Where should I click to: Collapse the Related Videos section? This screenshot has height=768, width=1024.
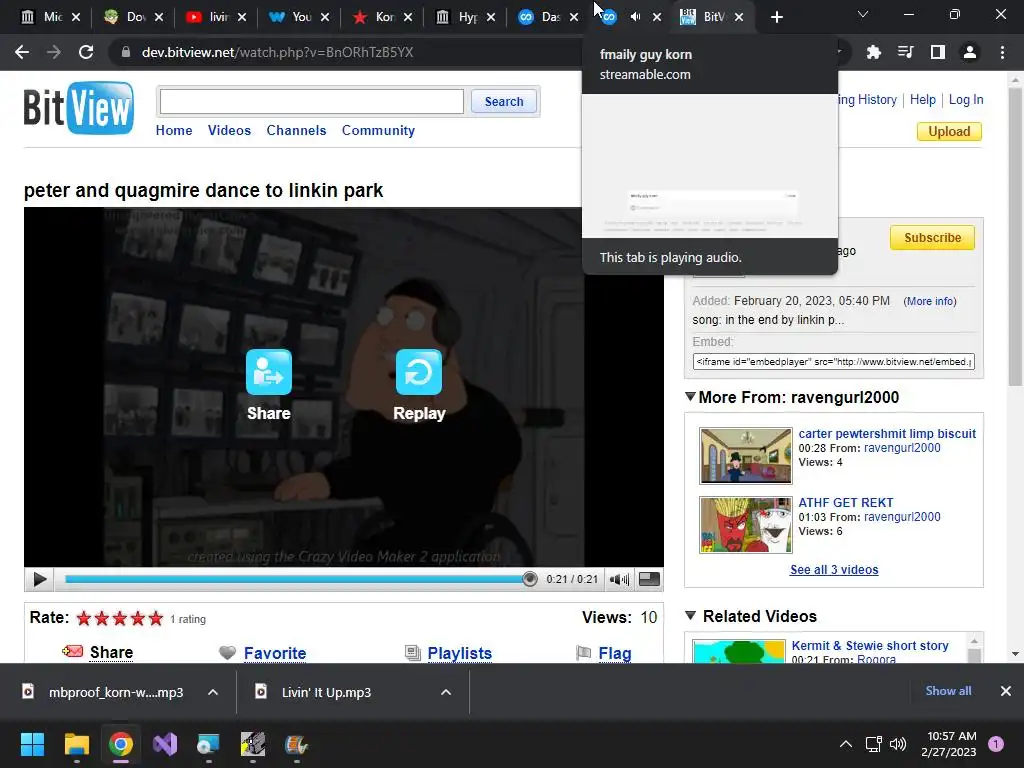[x=690, y=615]
